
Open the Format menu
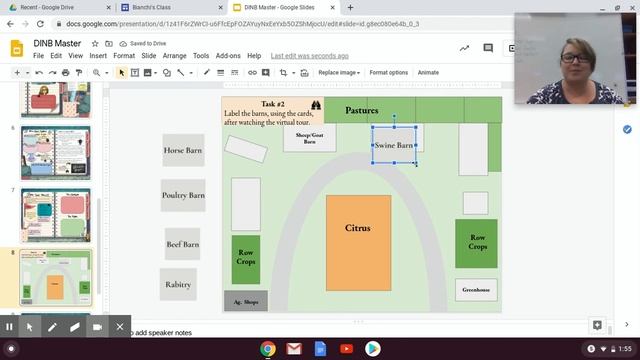click(x=124, y=56)
